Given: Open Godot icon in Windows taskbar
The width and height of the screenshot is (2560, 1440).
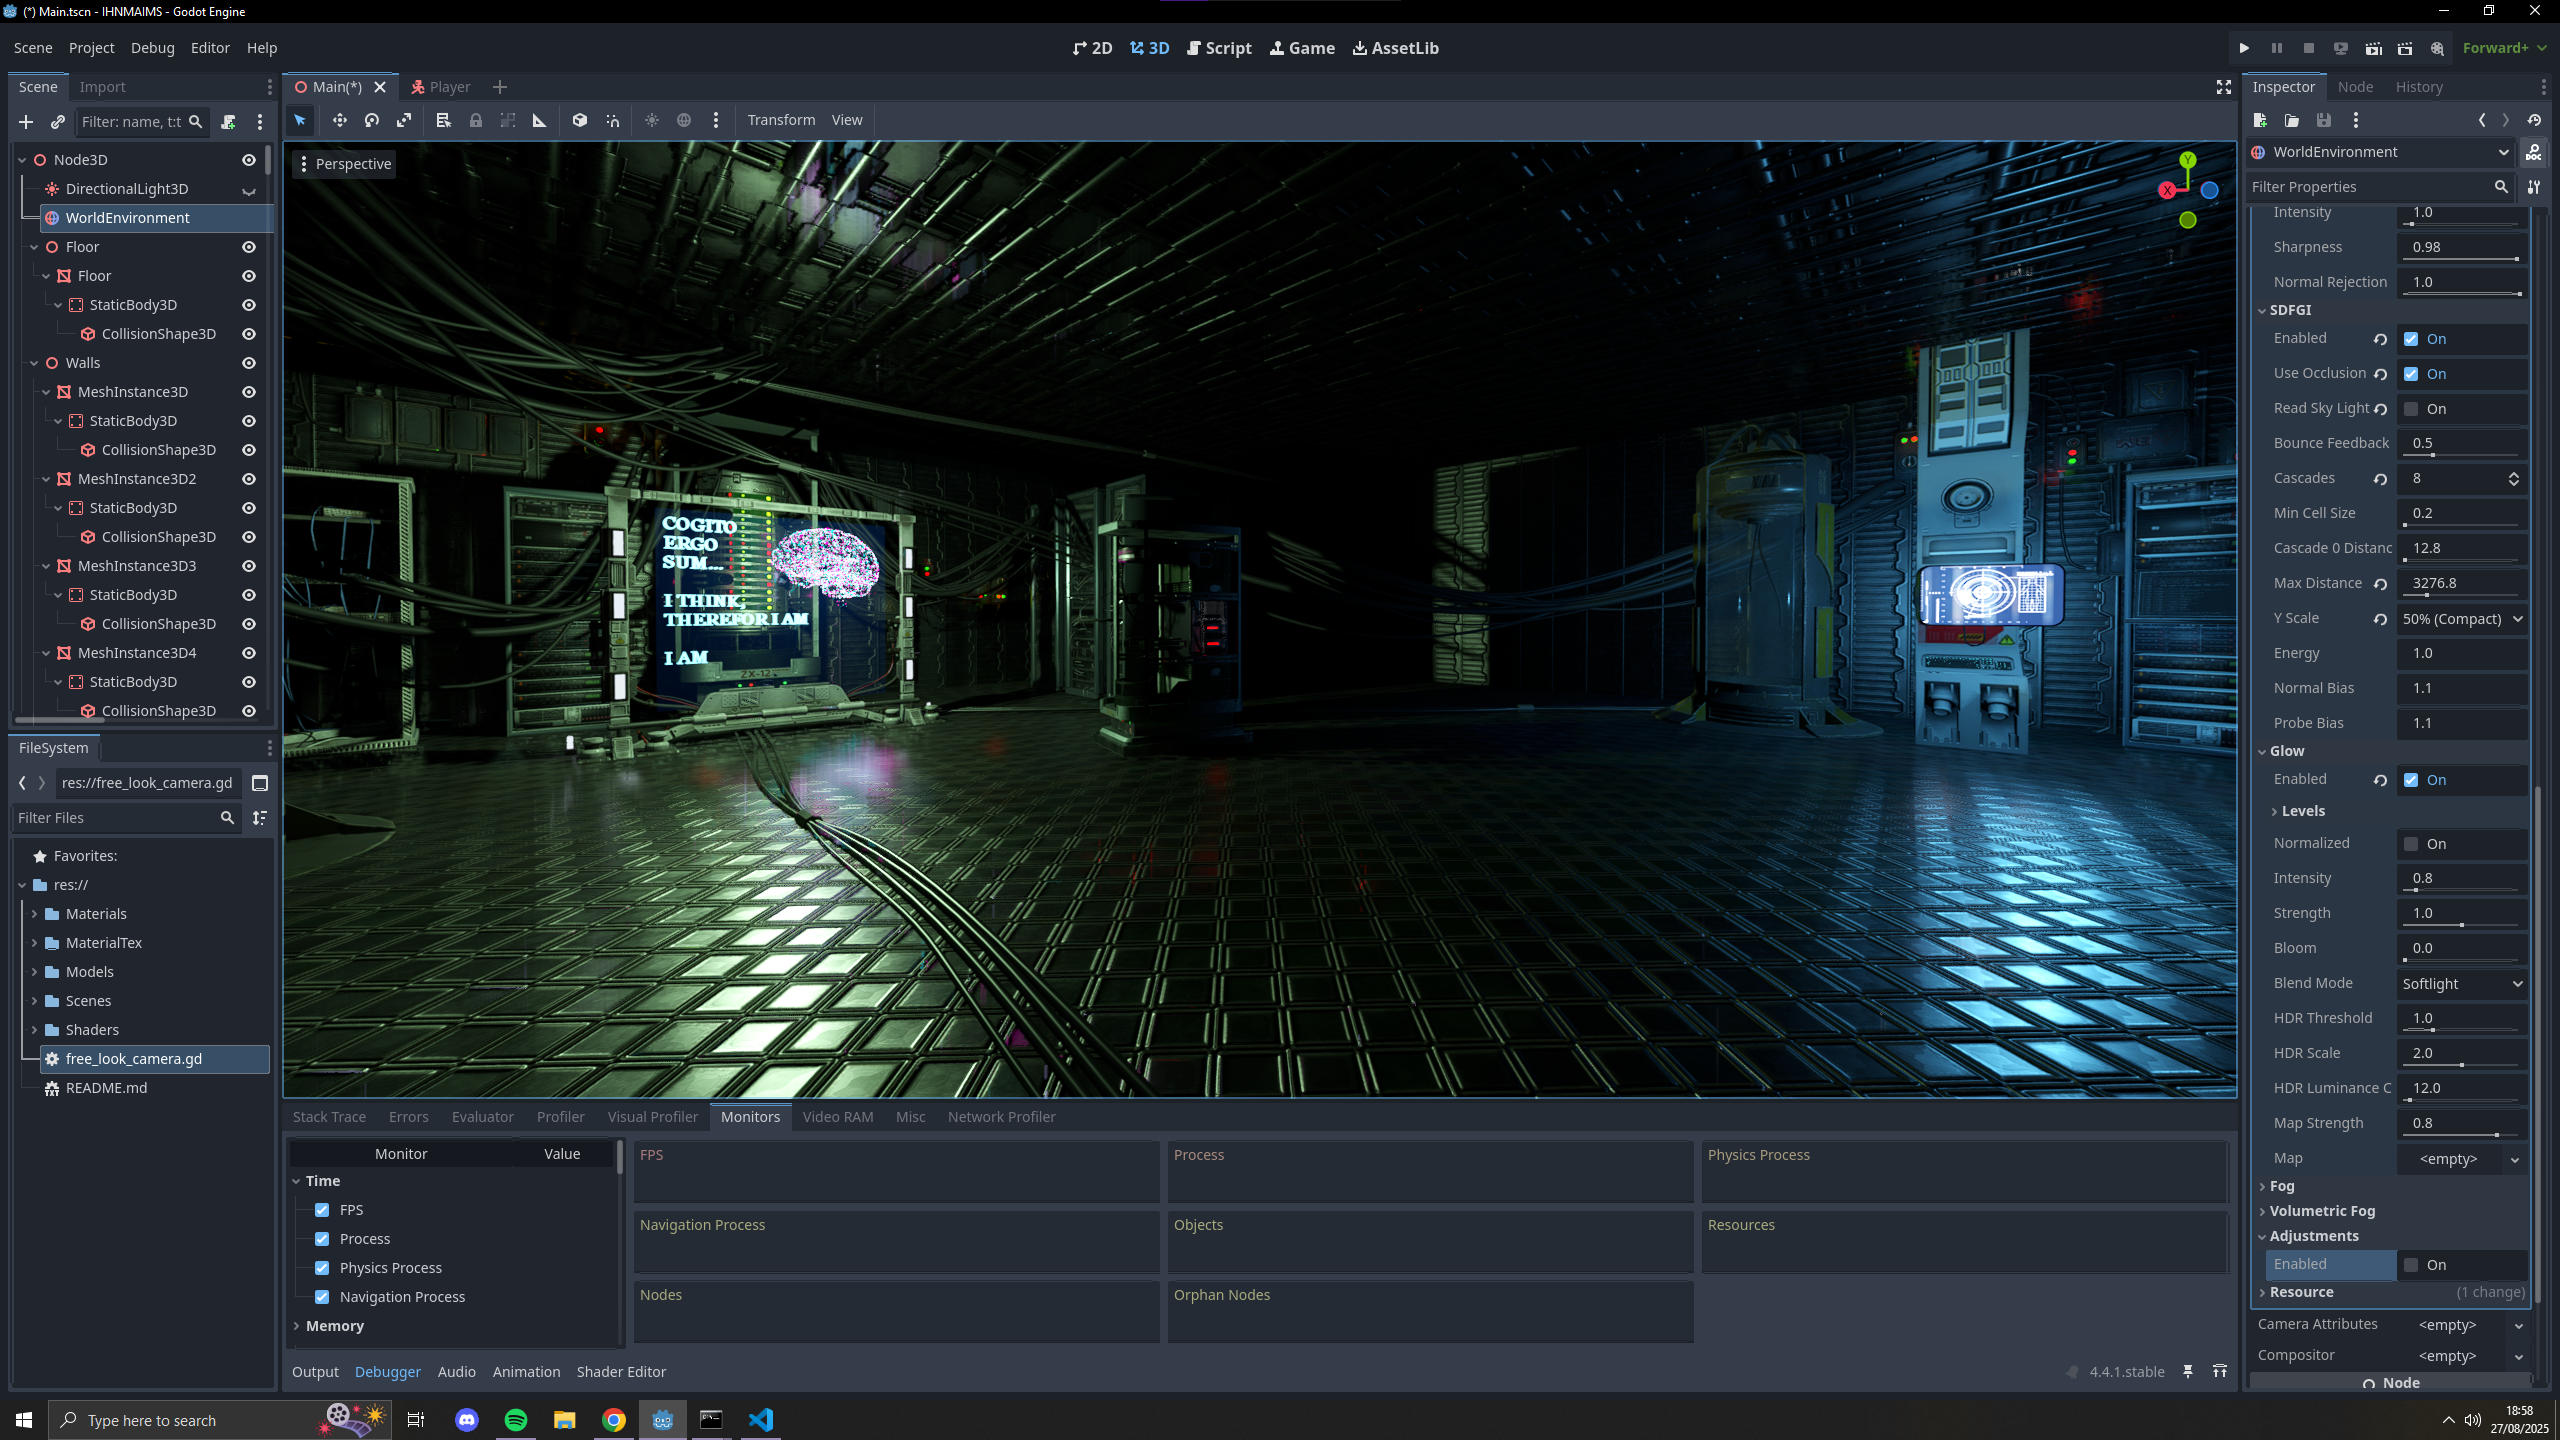Looking at the screenshot, I should click(663, 1420).
